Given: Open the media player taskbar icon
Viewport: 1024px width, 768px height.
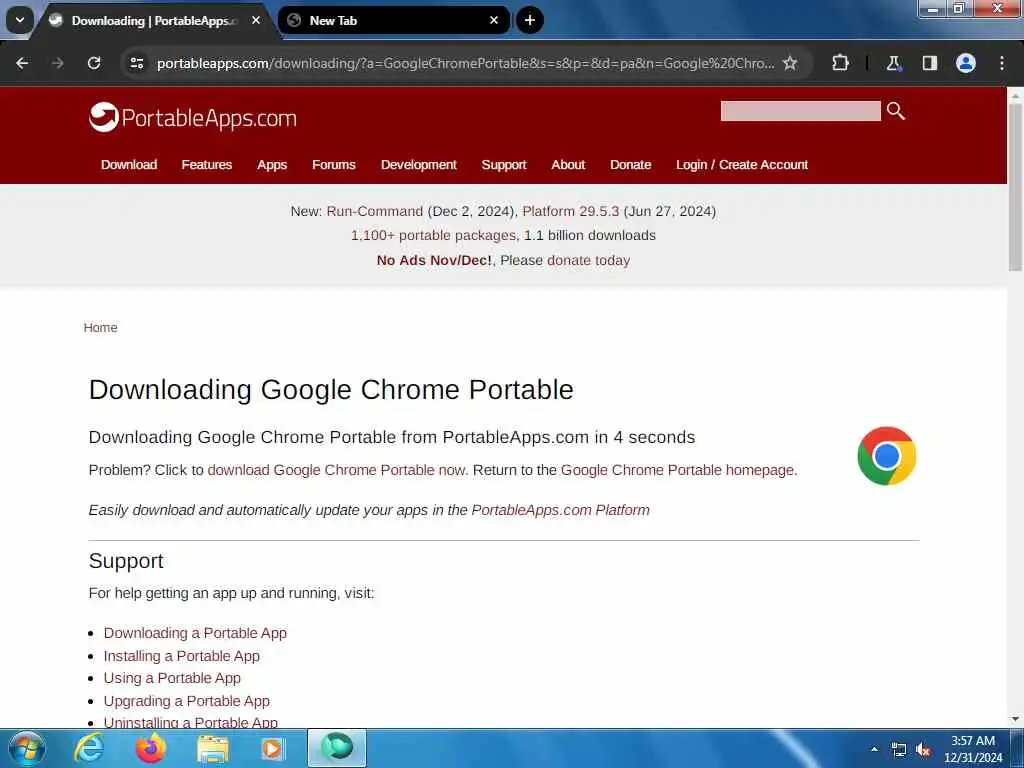Looking at the screenshot, I should [x=272, y=748].
